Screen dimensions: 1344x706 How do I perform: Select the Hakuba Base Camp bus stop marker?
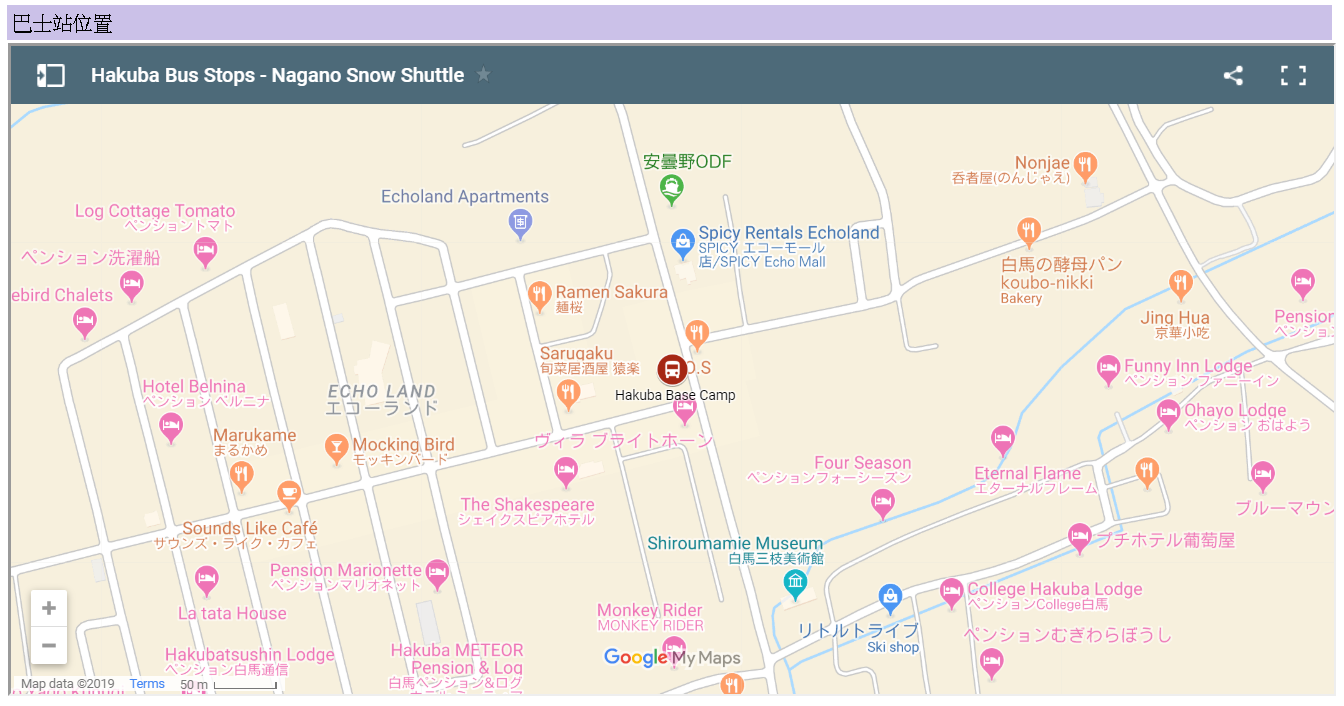pos(673,370)
